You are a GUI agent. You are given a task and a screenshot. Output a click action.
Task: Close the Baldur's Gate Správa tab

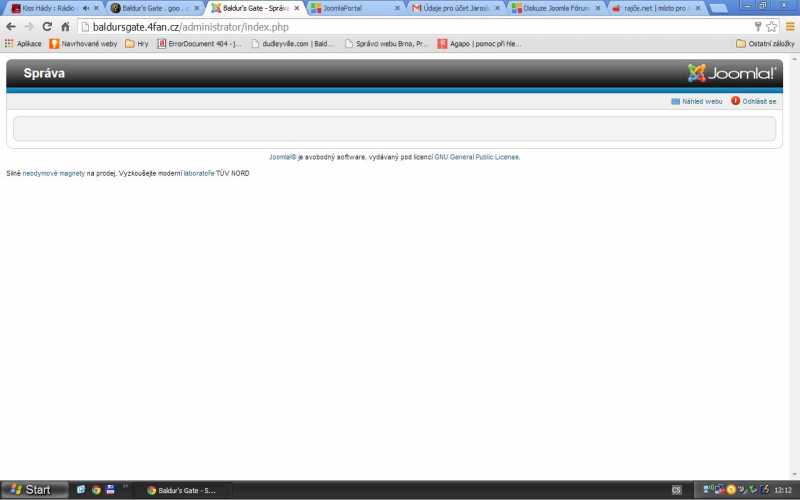coord(297,8)
